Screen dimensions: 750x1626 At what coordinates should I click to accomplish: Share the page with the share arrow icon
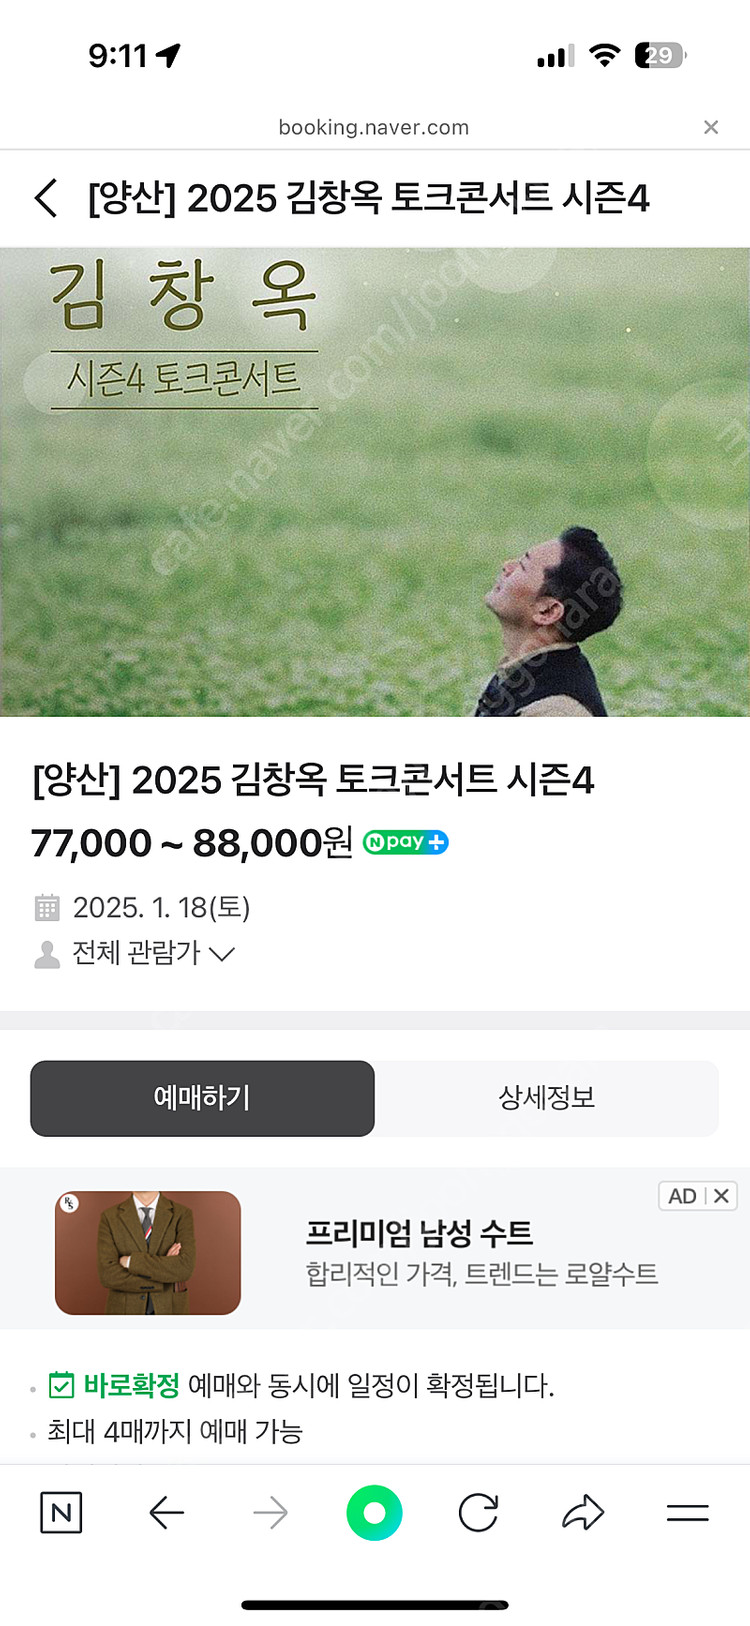583,1513
